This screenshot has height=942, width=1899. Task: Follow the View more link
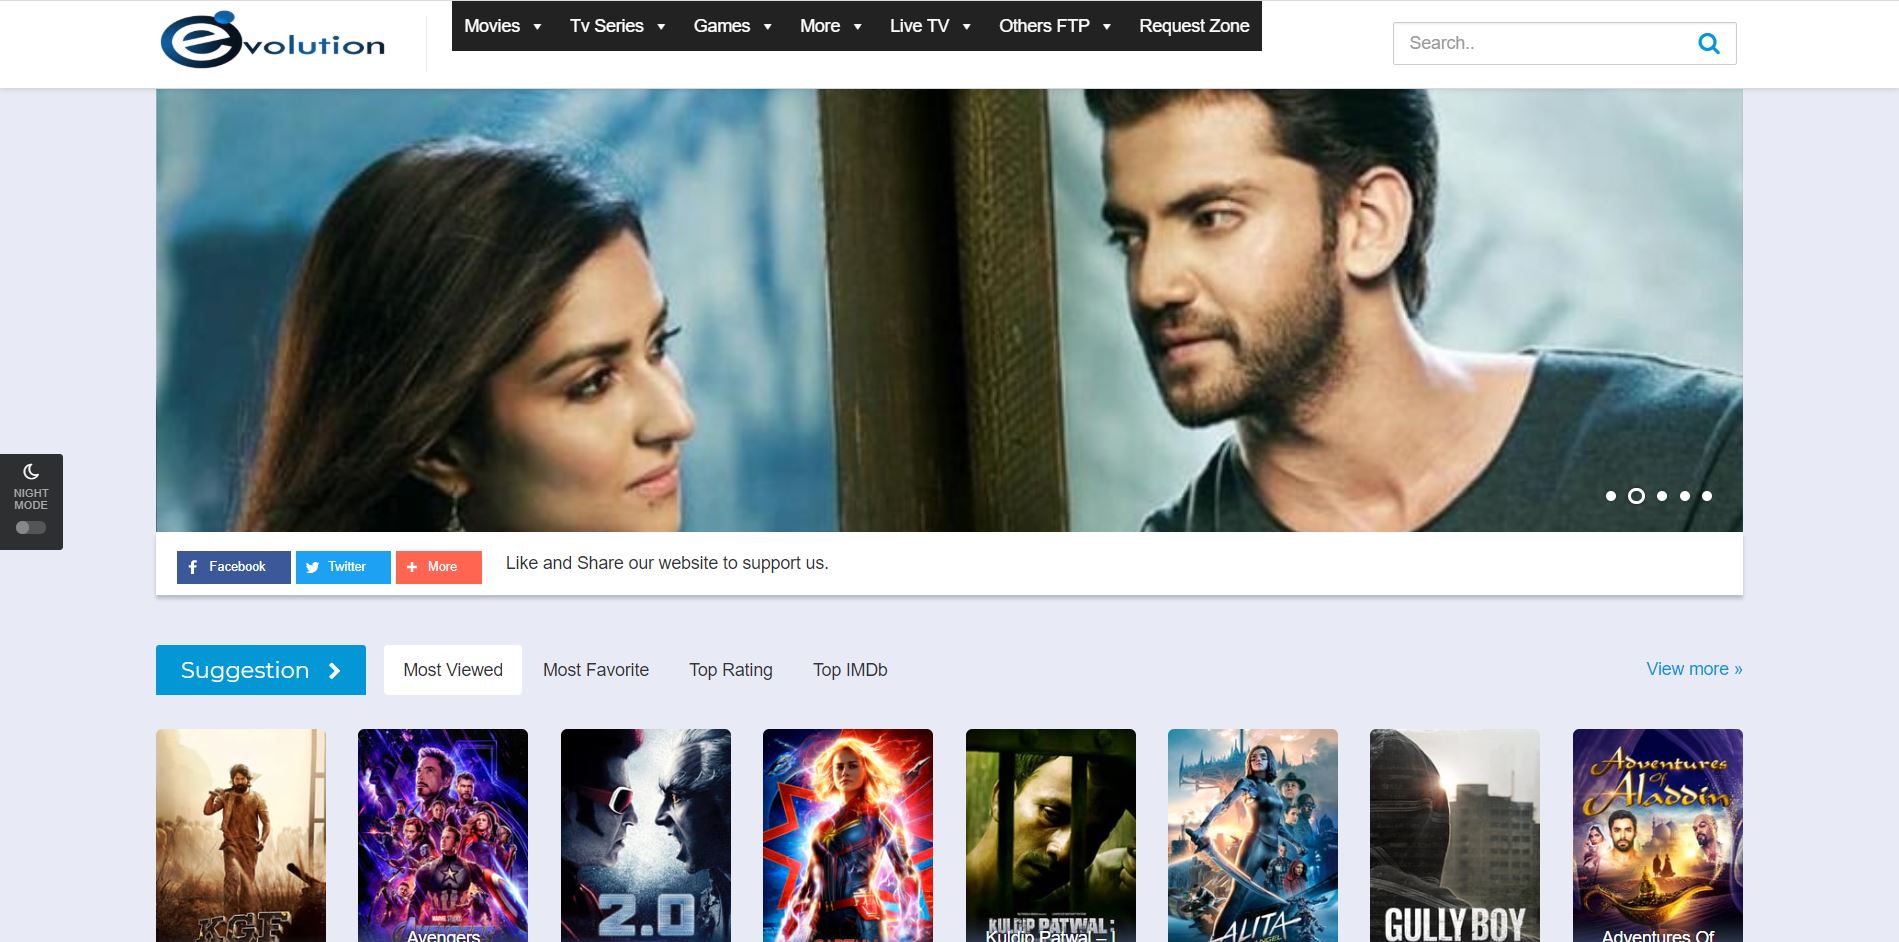[x=1694, y=669]
